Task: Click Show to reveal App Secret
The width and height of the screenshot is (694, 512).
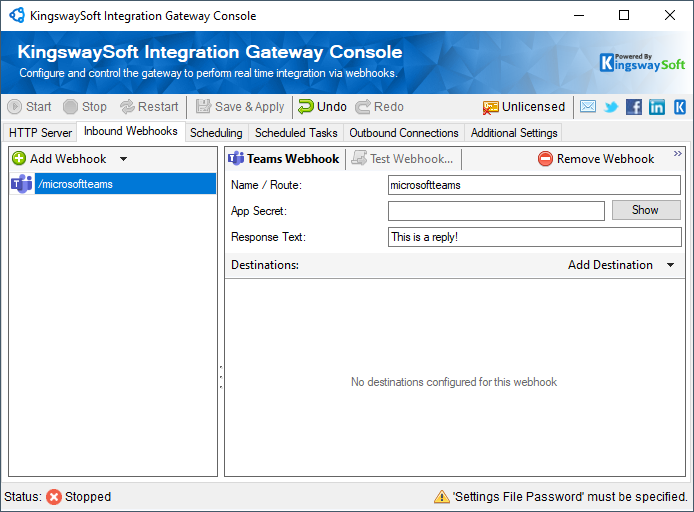Action: pyautogui.click(x=646, y=210)
